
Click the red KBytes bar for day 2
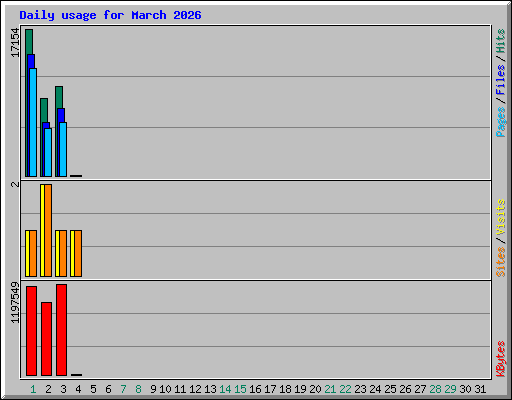coord(46,339)
